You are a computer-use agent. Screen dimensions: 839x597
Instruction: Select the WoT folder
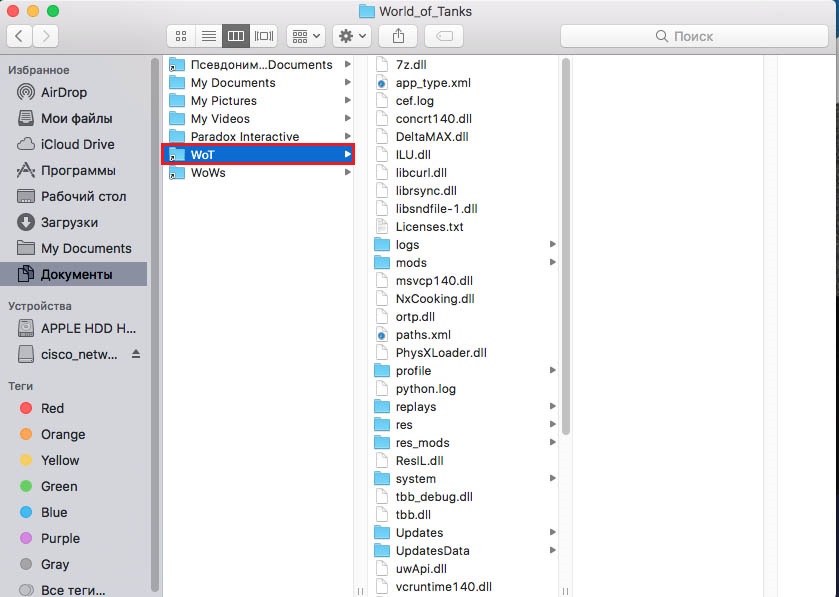(259, 155)
